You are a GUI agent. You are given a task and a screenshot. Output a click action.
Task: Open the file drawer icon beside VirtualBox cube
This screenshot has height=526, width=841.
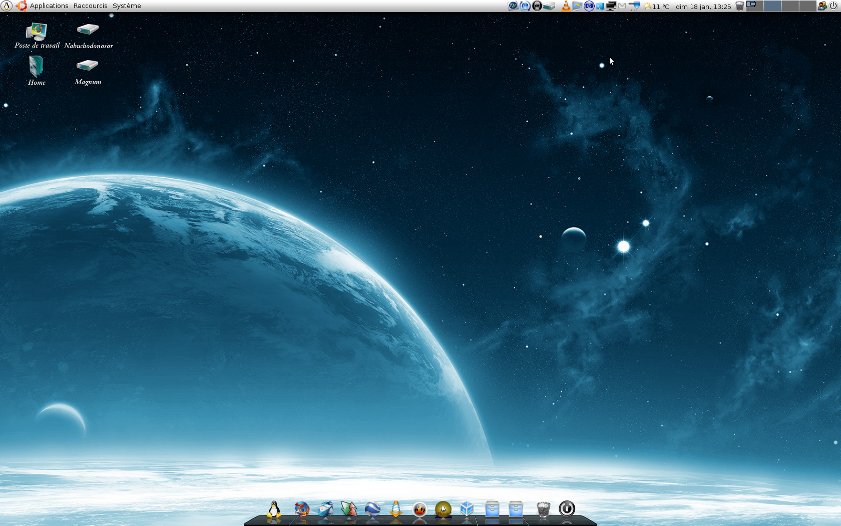coord(492,509)
